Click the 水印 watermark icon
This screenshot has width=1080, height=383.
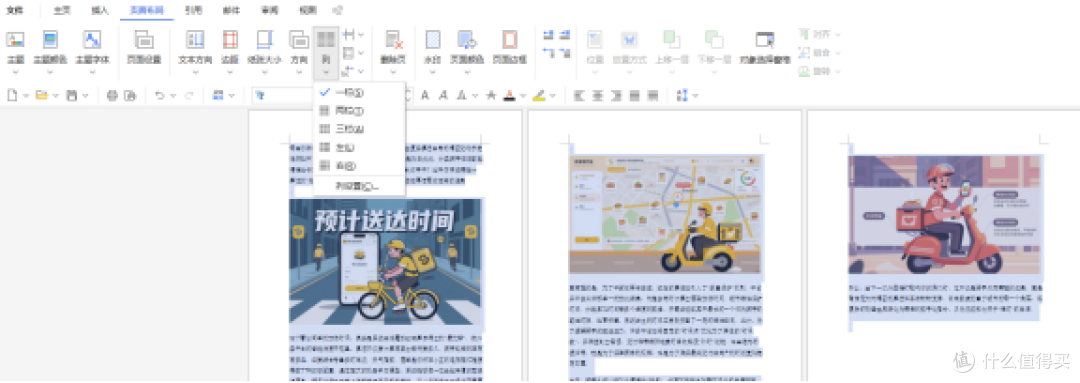433,39
